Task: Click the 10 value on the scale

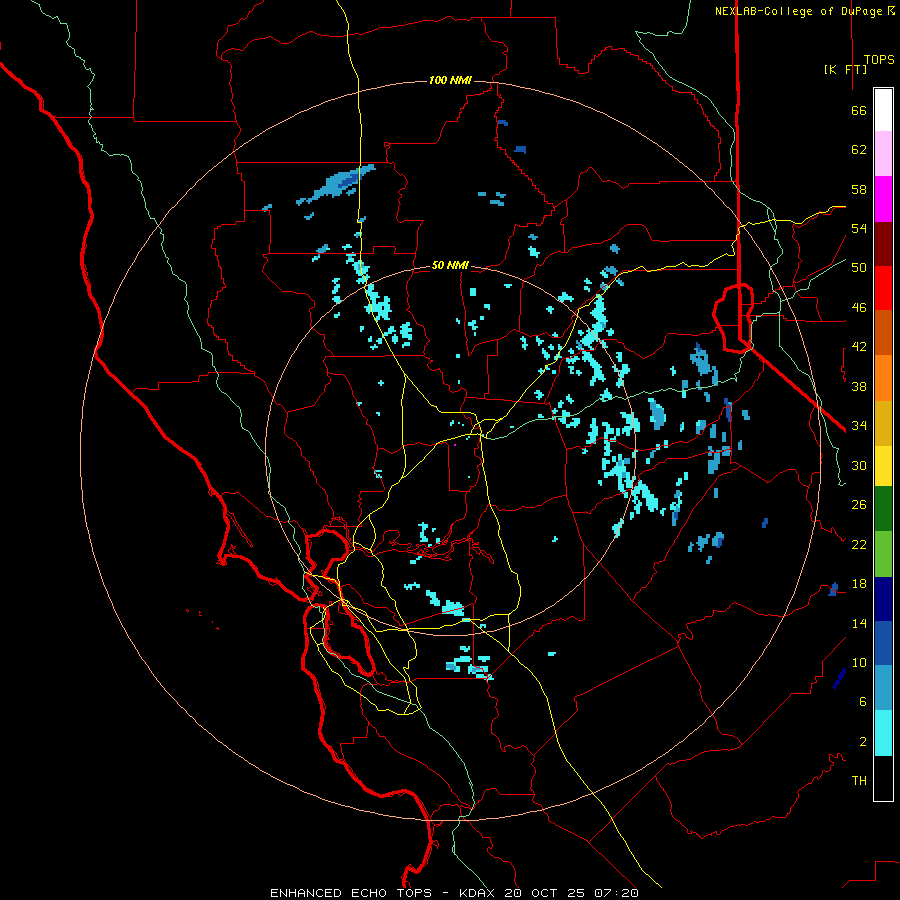Action: click(x=859, y=662)
